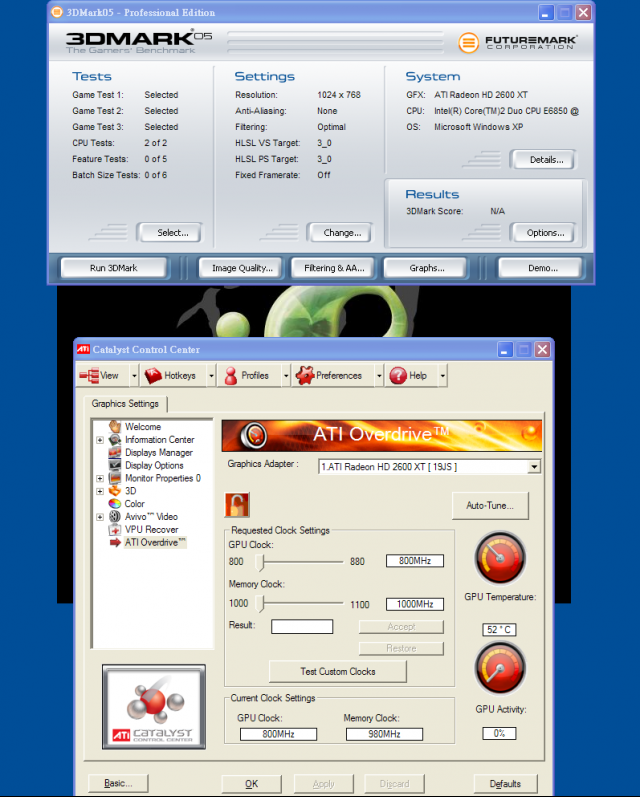Expand the Information Center tree node
The height and width of the screenshot is (797, 640).
[100, 440]
